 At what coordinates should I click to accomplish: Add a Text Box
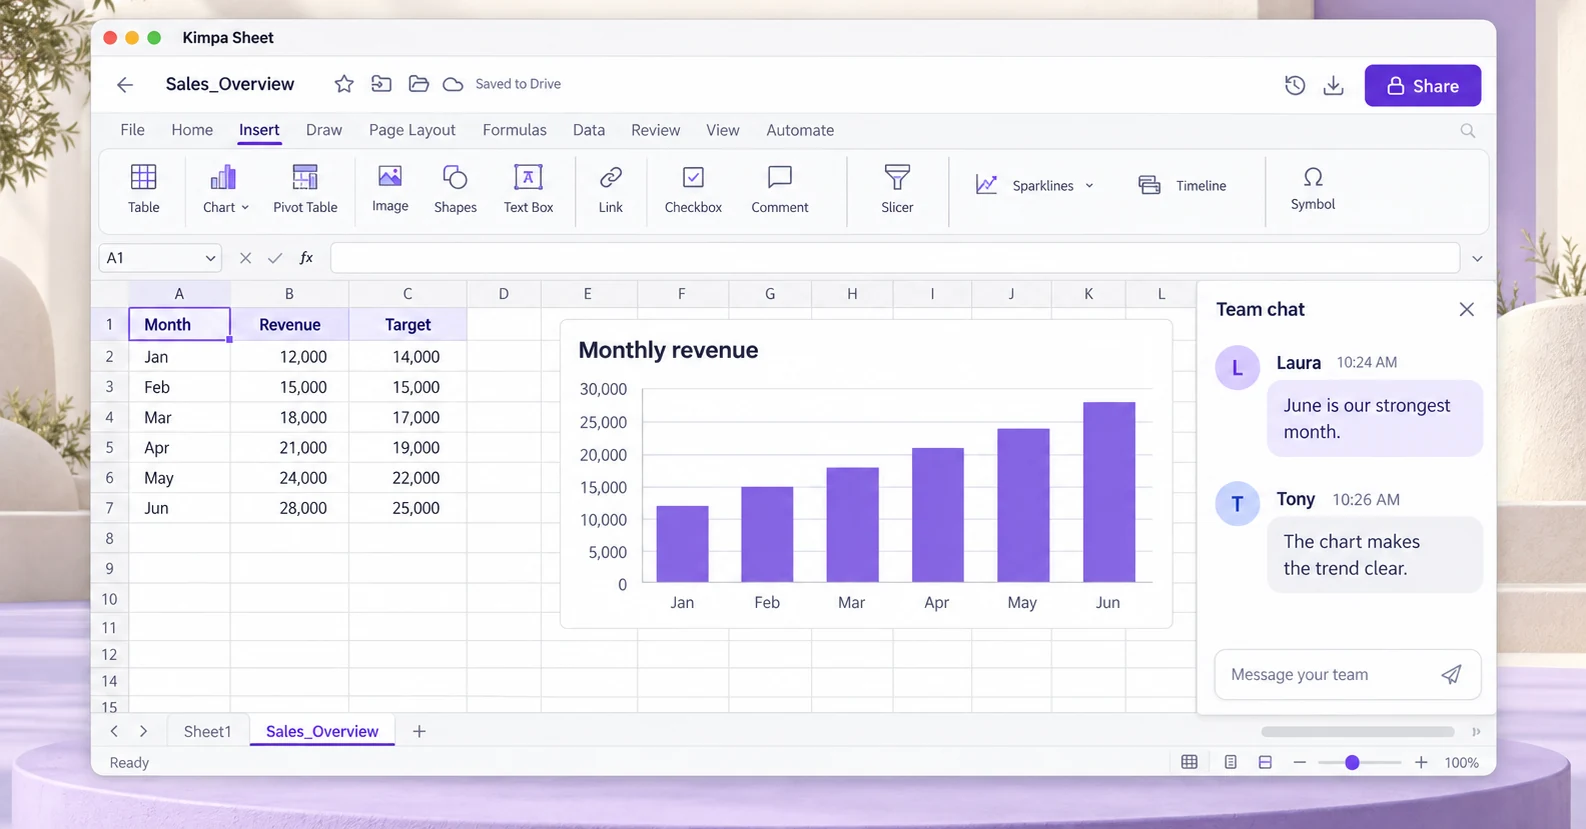(528, 189)
